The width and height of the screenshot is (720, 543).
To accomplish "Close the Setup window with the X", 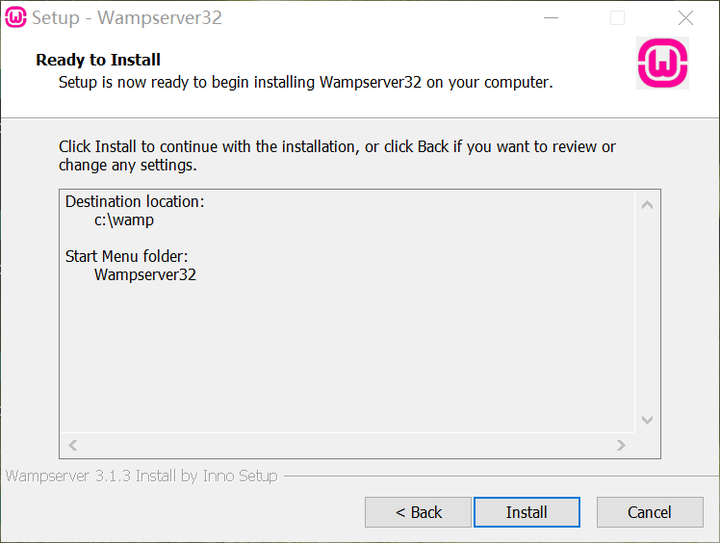I will (x=685, y=18).
